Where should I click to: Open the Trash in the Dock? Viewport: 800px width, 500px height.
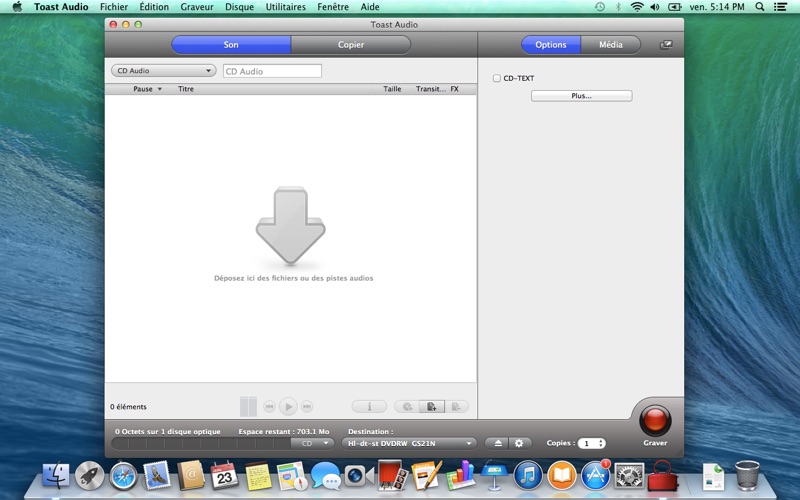(x=747, y=475)
